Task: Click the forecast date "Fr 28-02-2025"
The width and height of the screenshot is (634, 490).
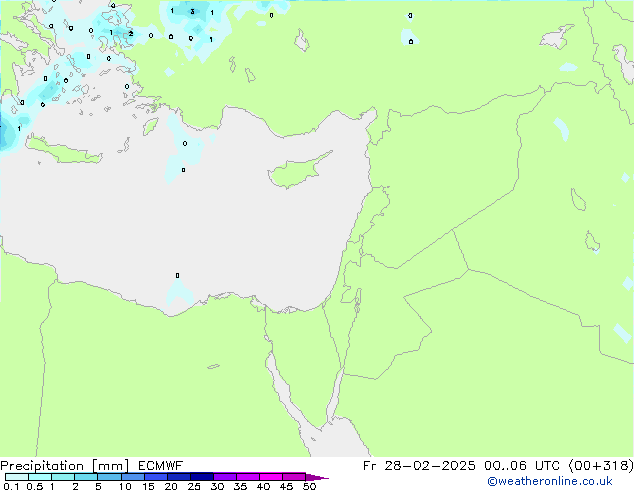Action: [x=419, y=466]
